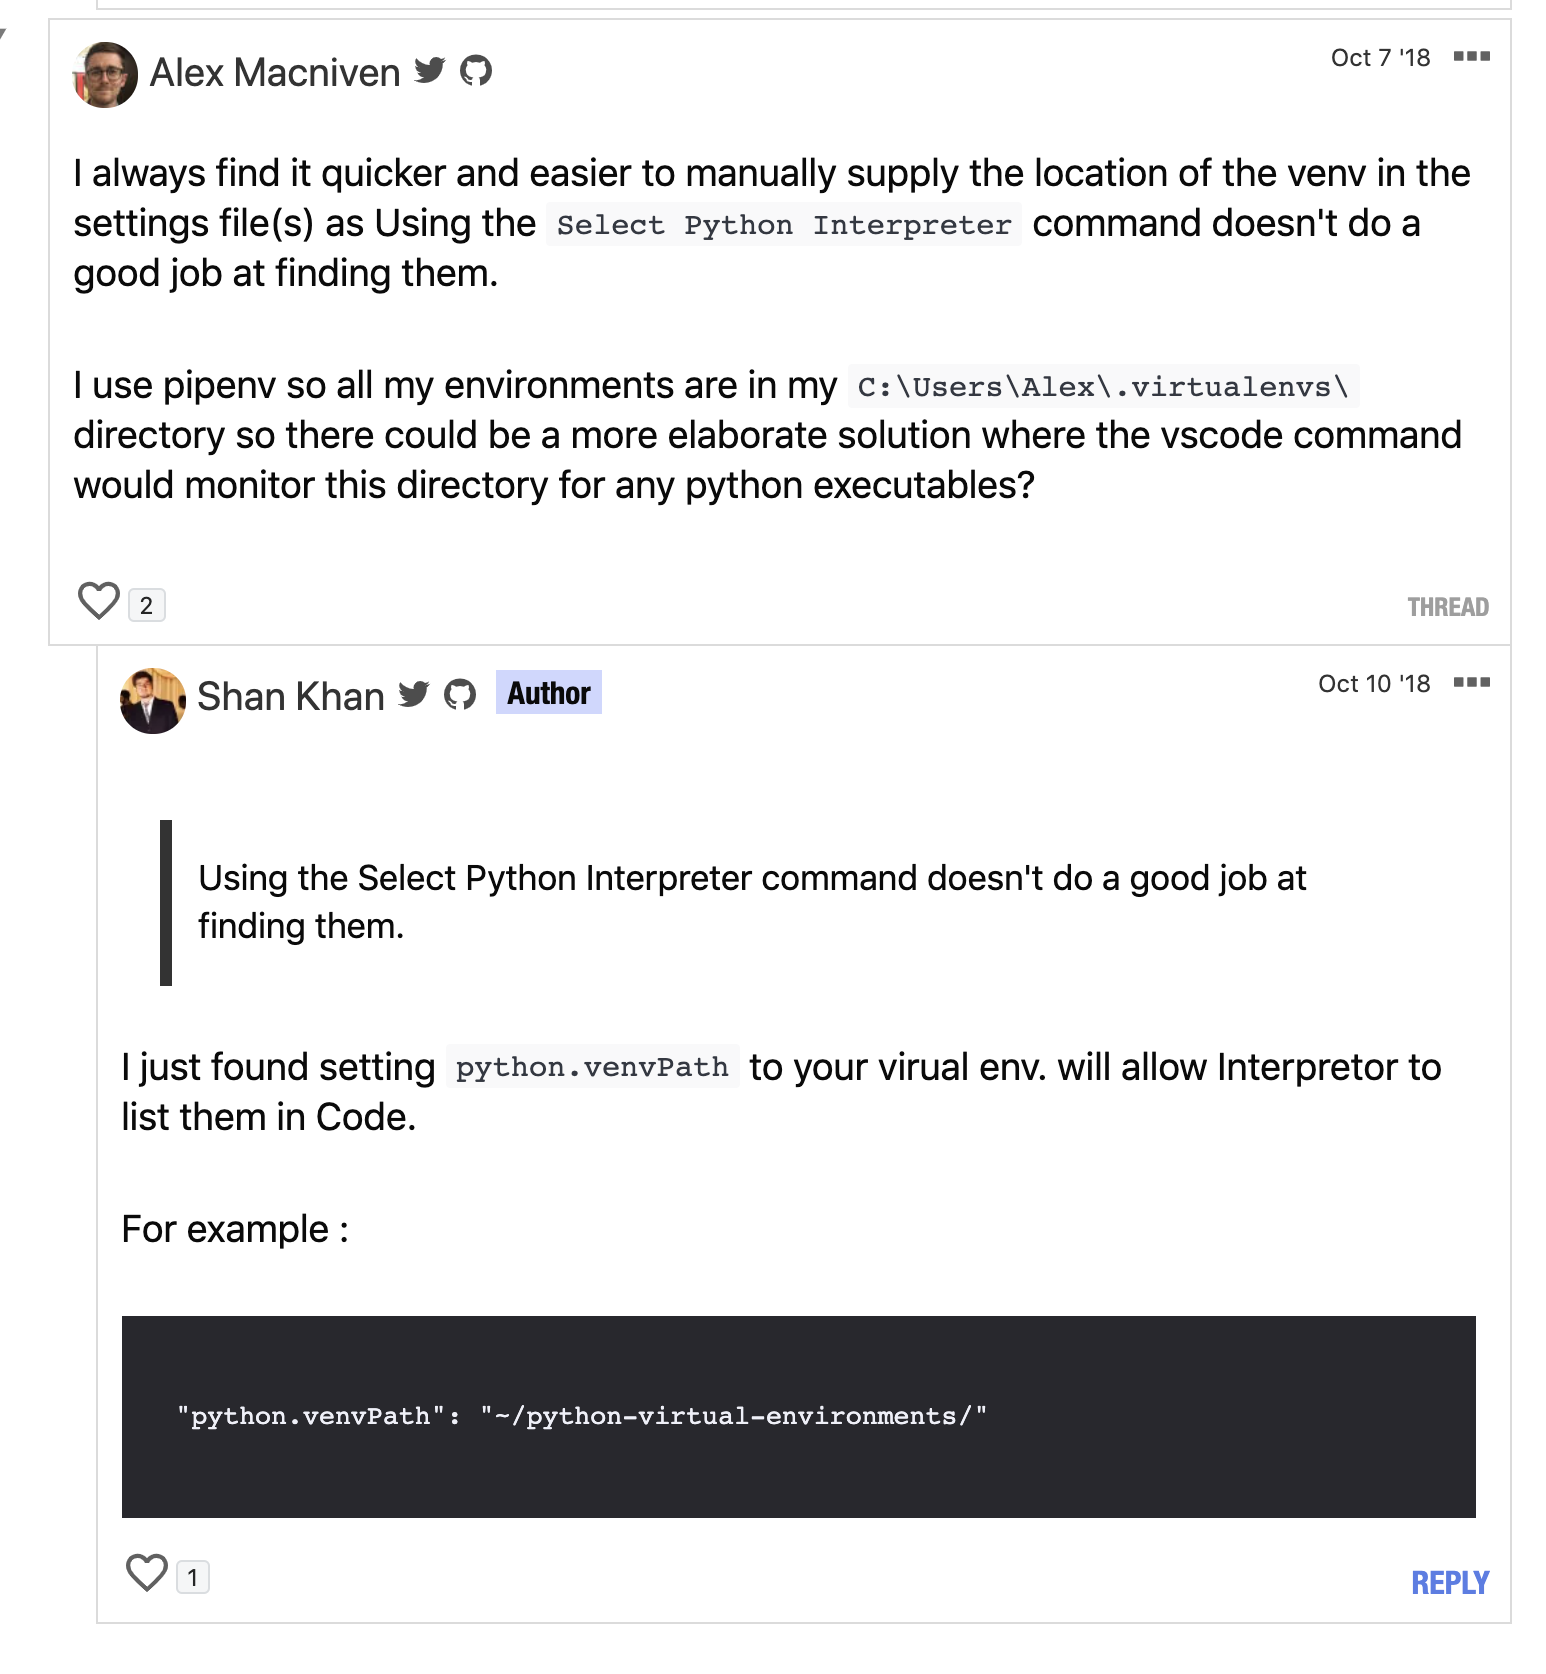Expand hidden actions on Alex's post

point(1470,57)
